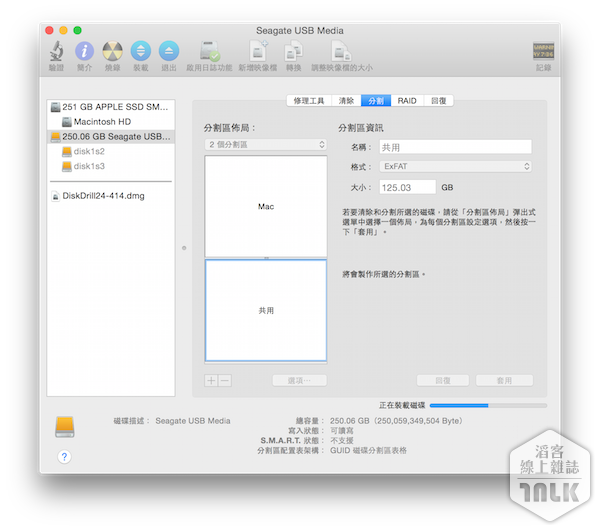This screenshot has height=530, width=600.
Task: Click the partition name field 共用
Action: [x=455, y=147]
